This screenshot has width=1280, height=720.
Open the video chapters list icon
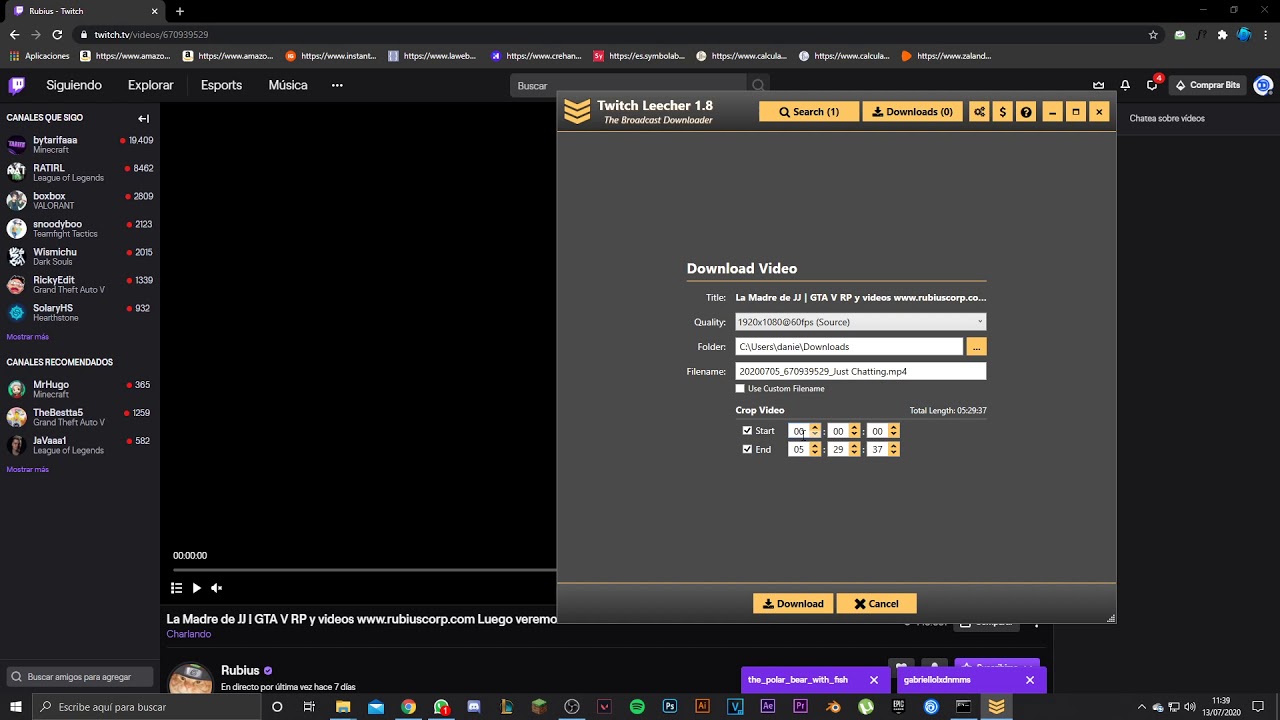click(176, 588)
